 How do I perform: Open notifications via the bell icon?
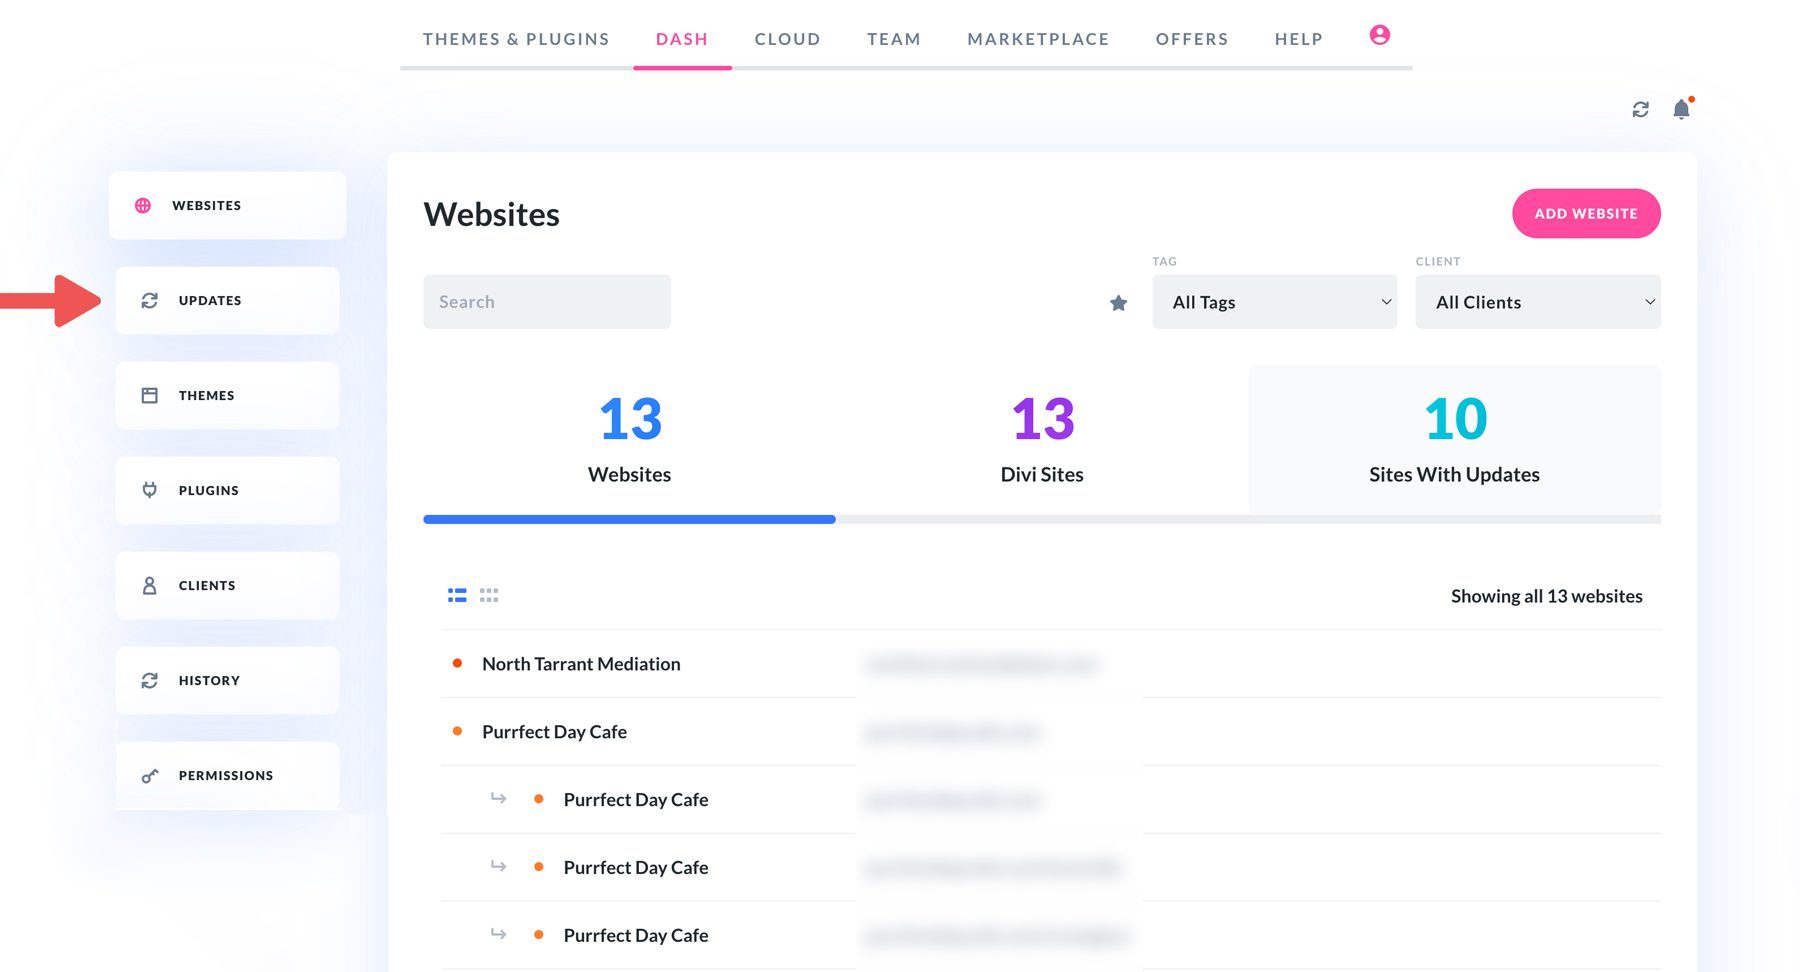1681,110
